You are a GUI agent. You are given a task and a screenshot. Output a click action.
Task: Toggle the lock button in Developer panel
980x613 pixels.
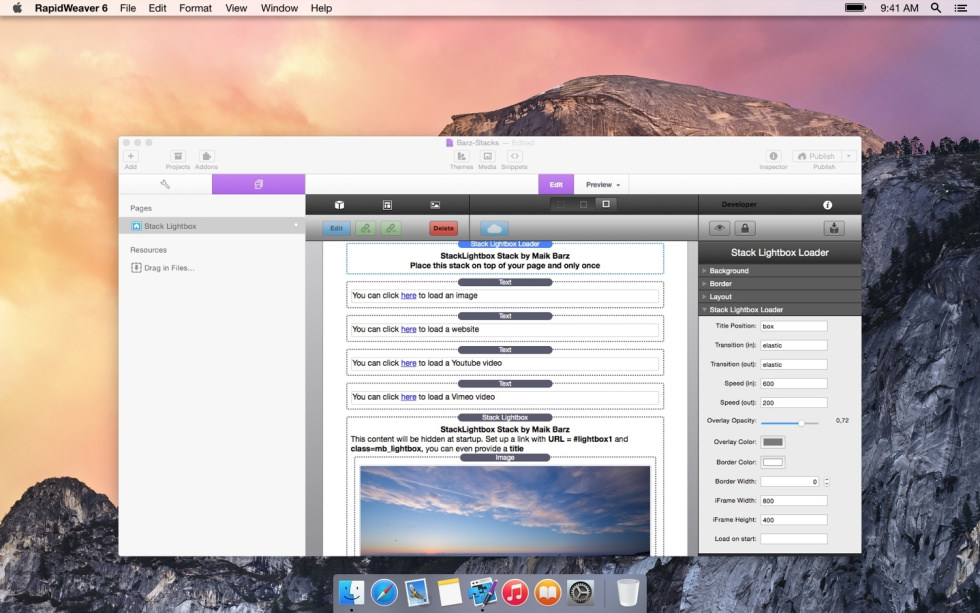pyautogui.click(x=744, y=228)
